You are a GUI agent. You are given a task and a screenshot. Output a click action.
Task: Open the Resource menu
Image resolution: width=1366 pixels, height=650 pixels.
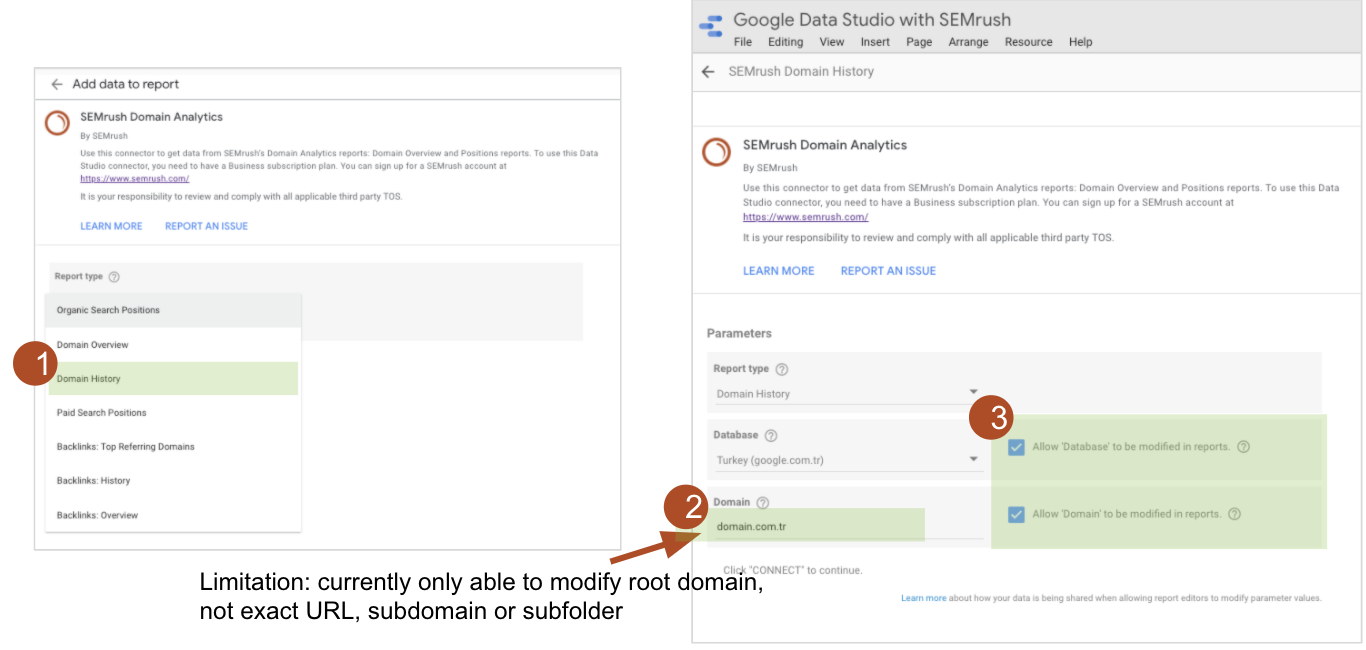coord(1029,42)
